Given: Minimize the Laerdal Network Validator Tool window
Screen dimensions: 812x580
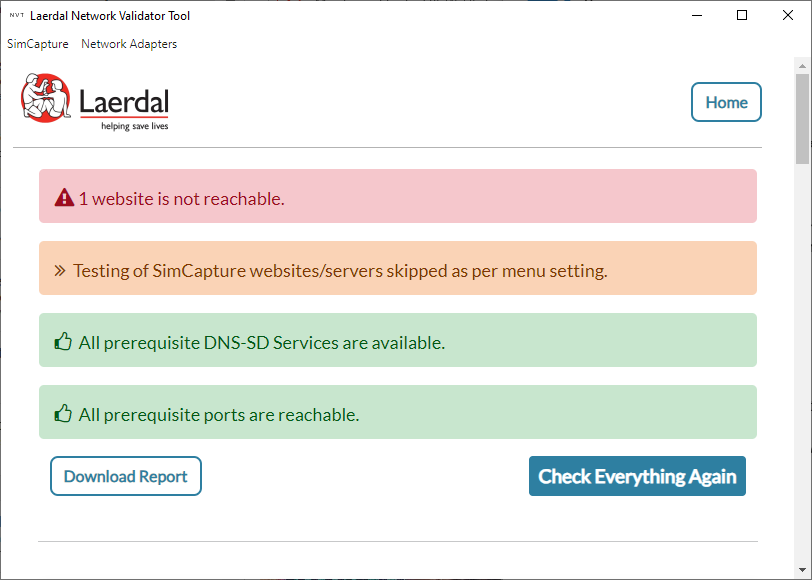Looking at the screenshot, I should click(x=697, y=15).
